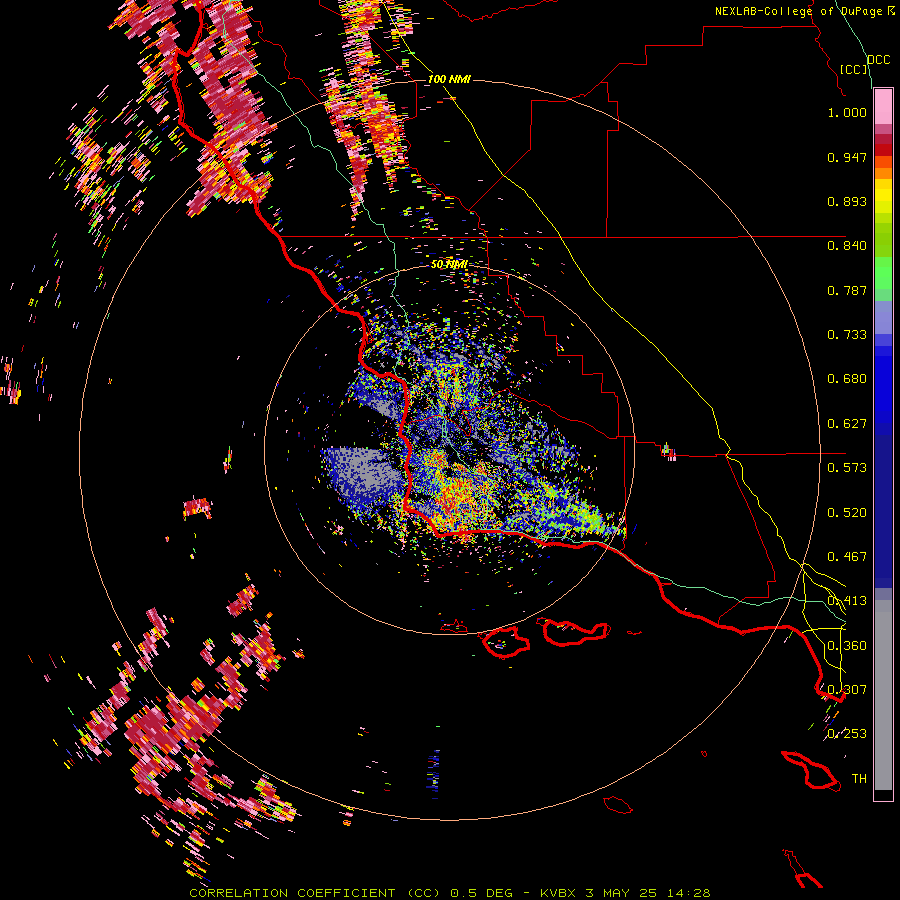Image resolution: width=900 pixels, height=900 pixels.
Task: Click the 0.467 color scale value
Action: [847, 557]
